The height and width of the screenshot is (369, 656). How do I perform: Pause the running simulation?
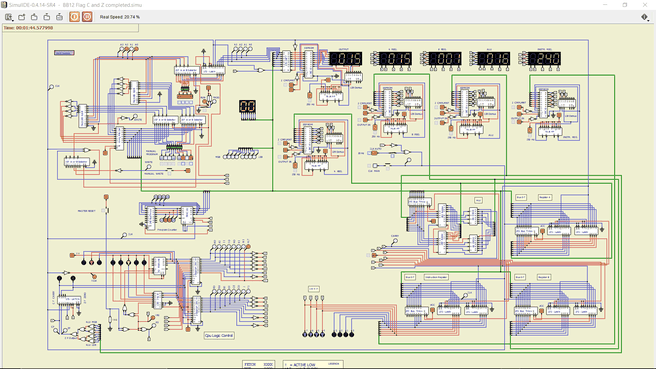click(87, 17)
